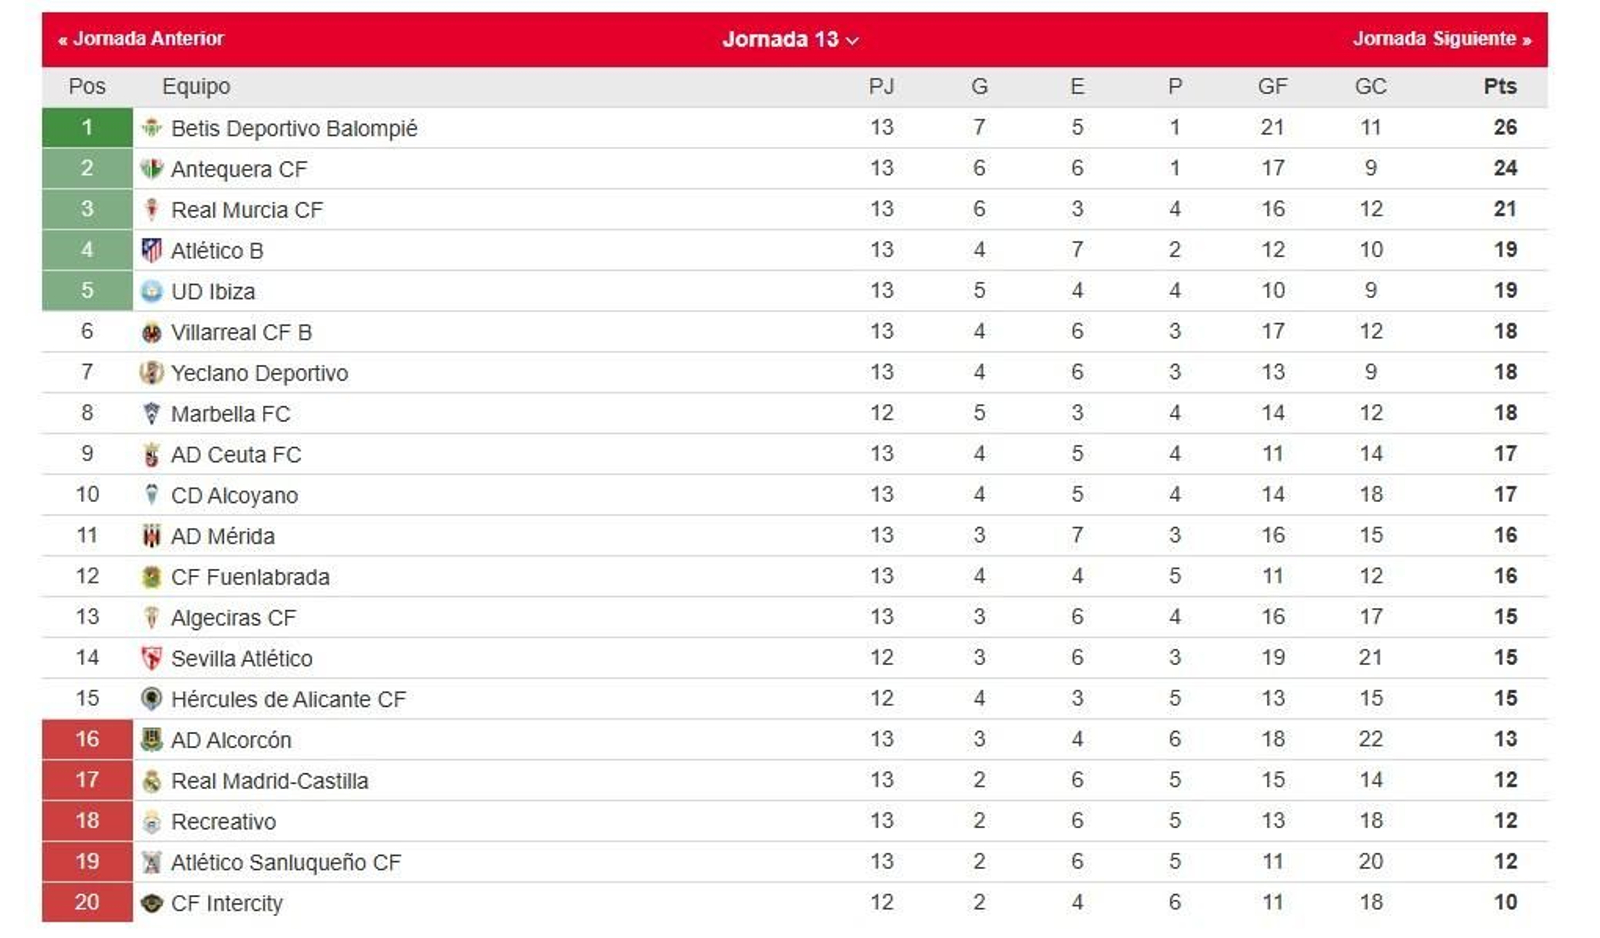This screenshot has width=1600, height=938.
Task: Click the GF column header
Action: tap(1272, 86)
